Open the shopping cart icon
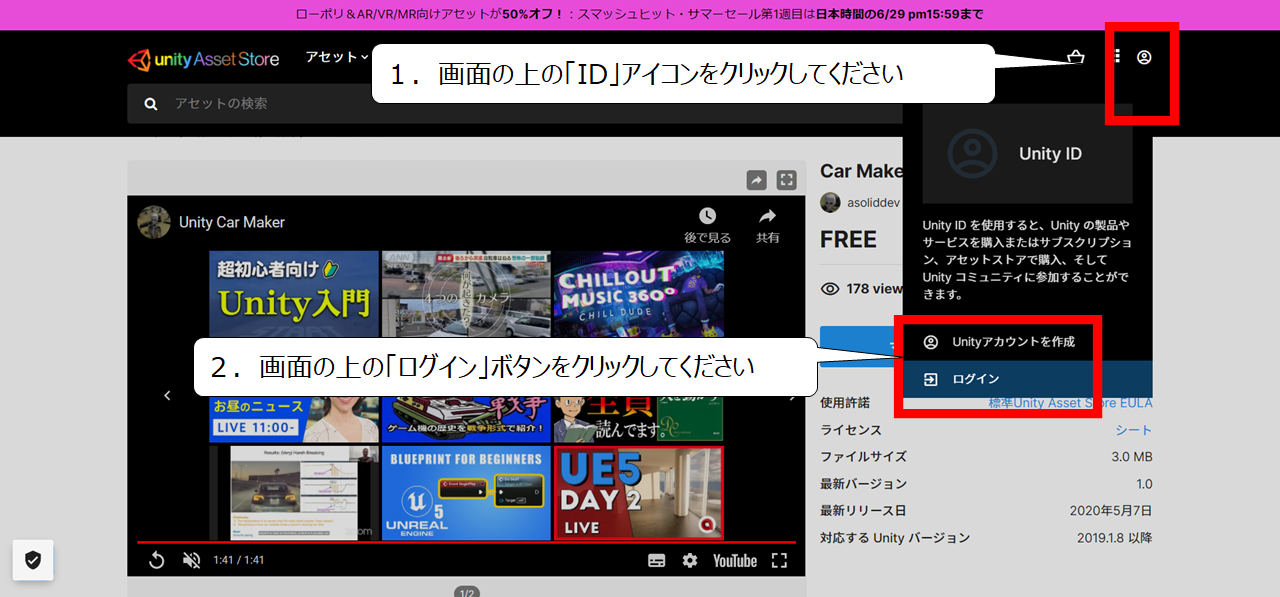The height and width of the screenshot is (597, 1280). (1076, 57)
